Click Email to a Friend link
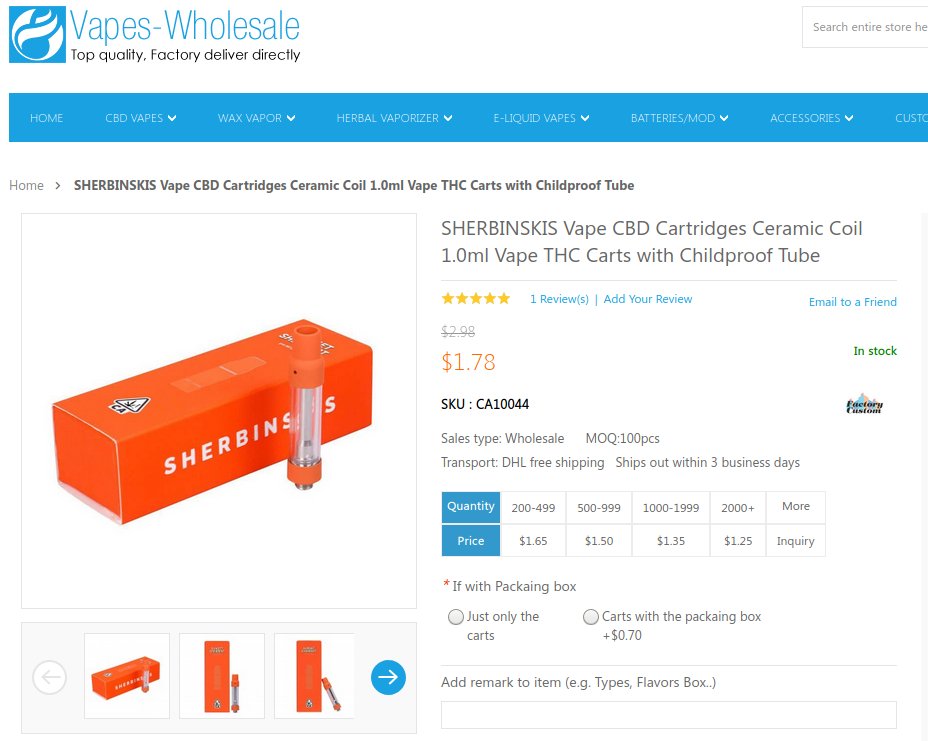This screenshot has width=928, height=741. pos(852,302)
